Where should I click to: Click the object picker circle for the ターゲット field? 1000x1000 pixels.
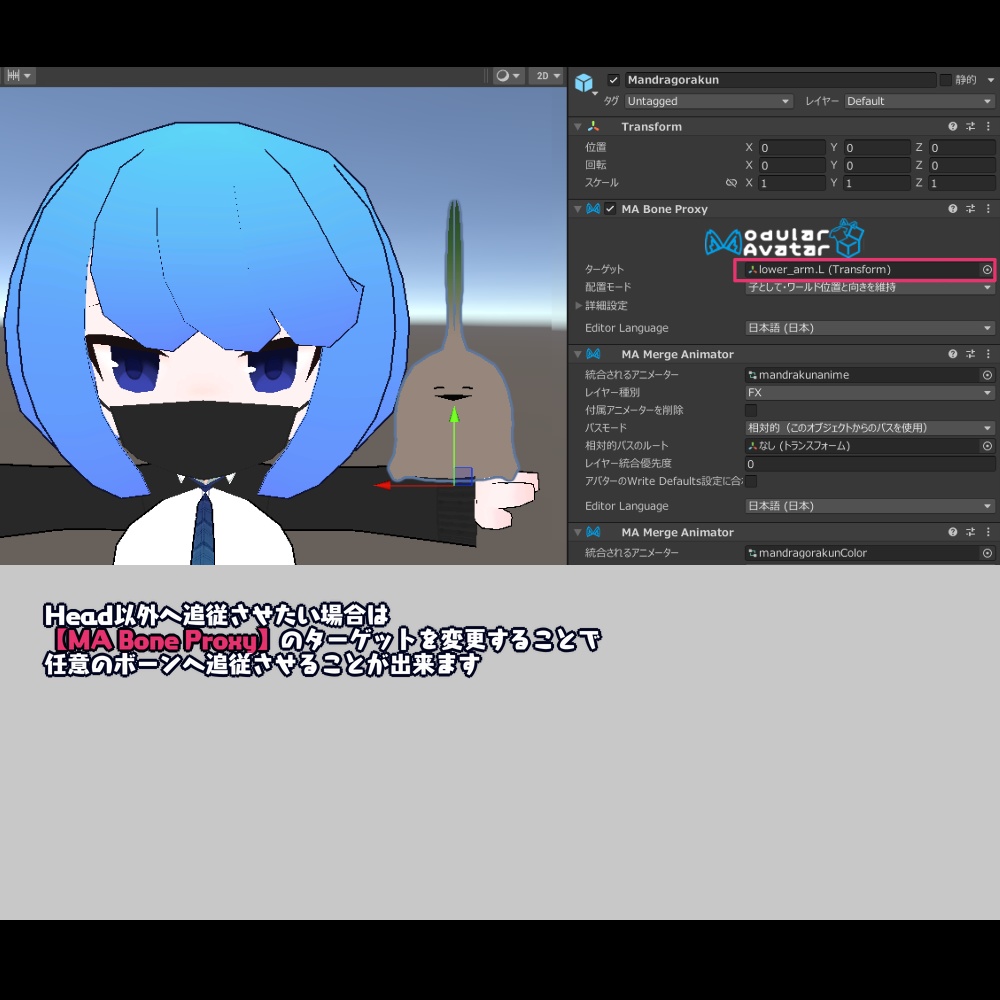[987, 269]
